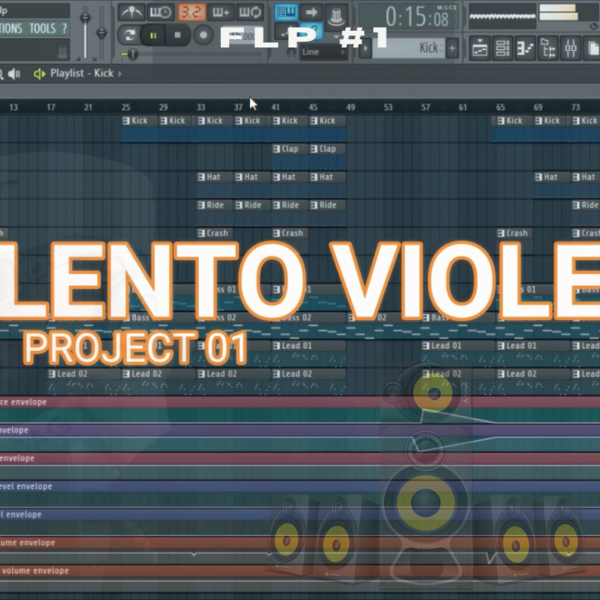
Task: Click bar 25 on the timeline ruler
Action: coord(126,107)
